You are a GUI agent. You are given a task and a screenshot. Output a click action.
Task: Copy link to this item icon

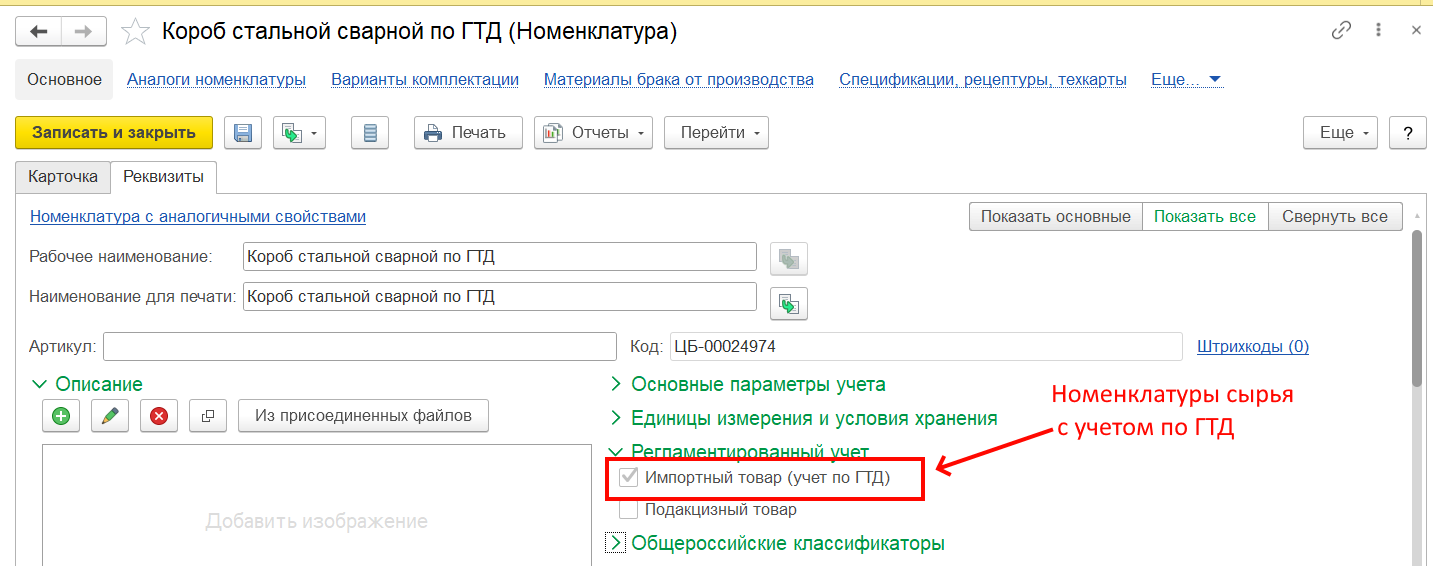[1341, 31]
